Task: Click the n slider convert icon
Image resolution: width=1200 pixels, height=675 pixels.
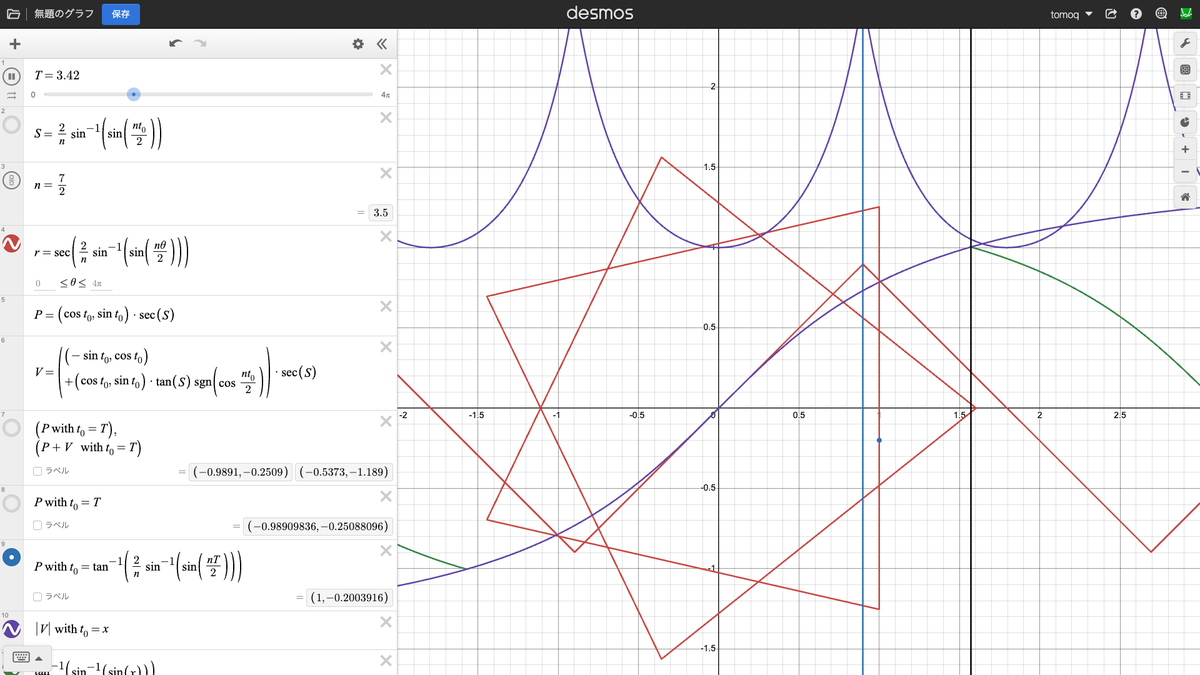Action: coord(12,182)
